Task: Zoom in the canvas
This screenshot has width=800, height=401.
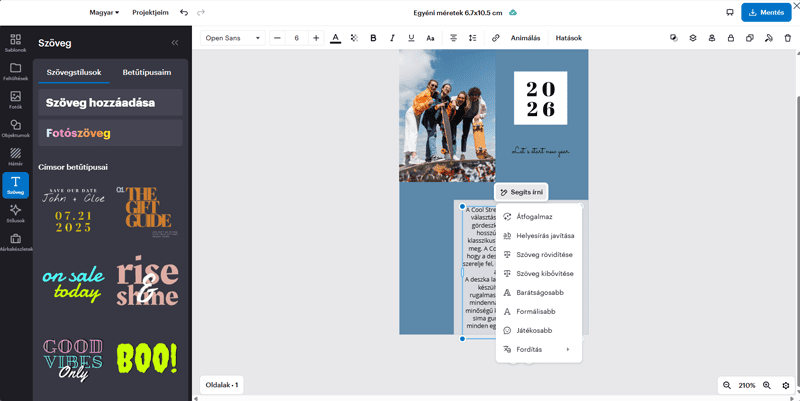Action: point(766,386)
